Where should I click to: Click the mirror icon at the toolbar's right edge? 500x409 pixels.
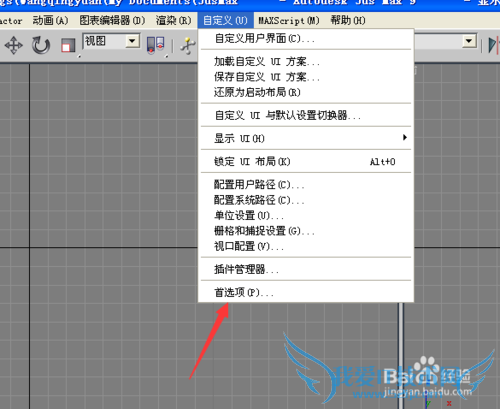point(494,45)
